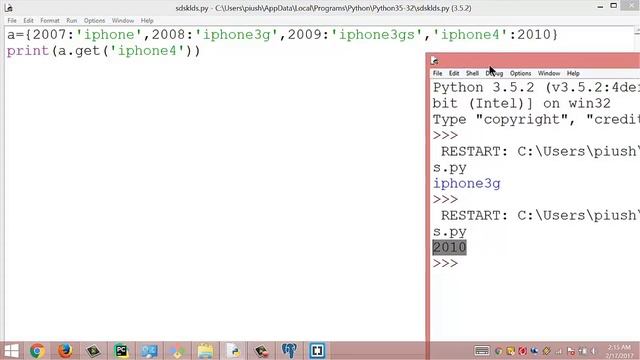Open the touch keyboard icon in system tray
Screen dimensions: 640x360
coord(482,351)
